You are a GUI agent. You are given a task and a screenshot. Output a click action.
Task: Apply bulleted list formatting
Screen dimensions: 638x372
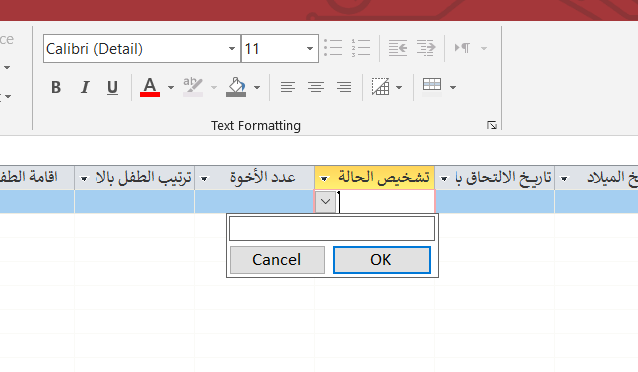[333, 48]
